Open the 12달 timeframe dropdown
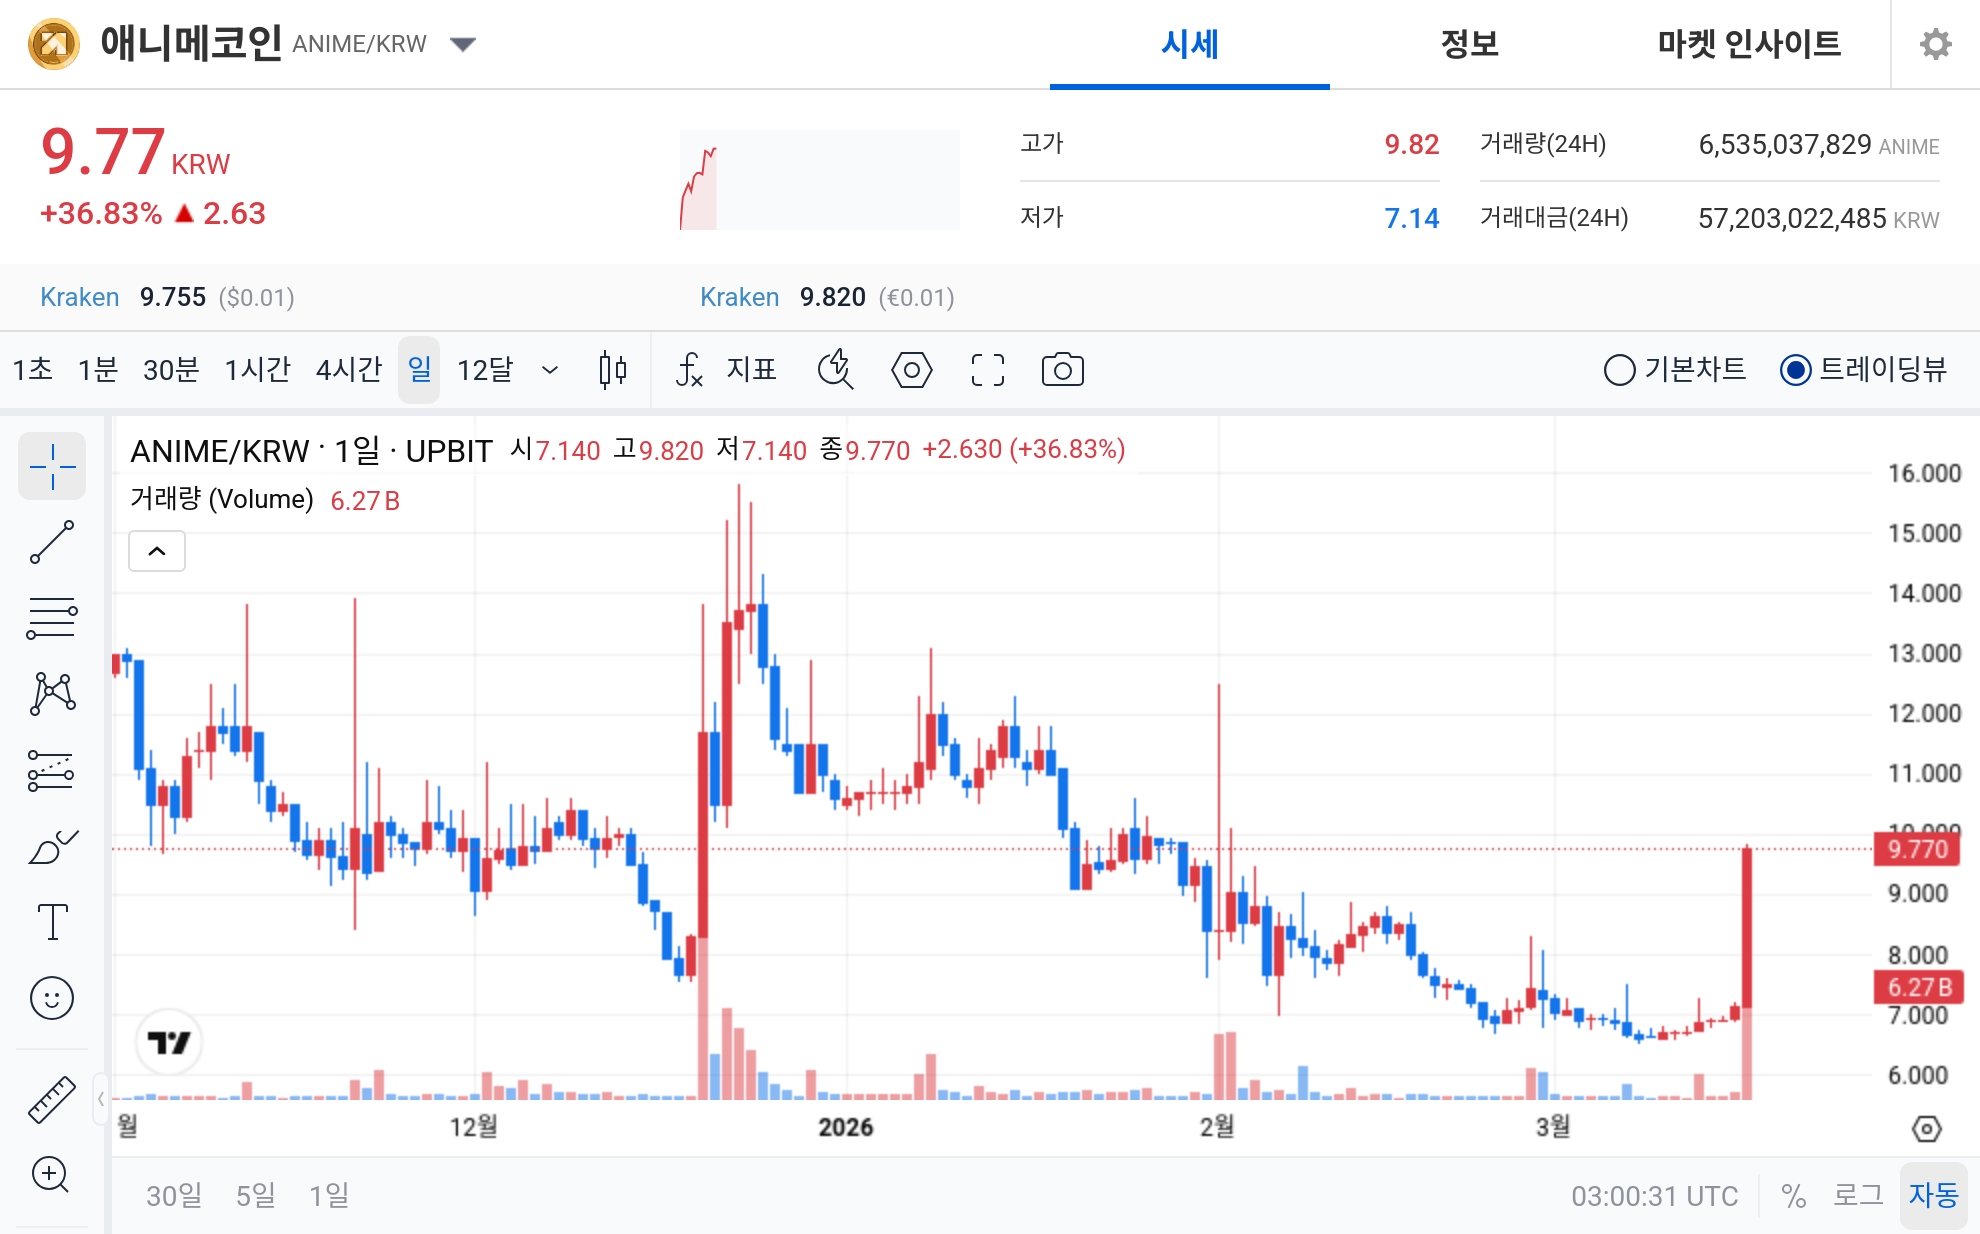 point(505,369)
